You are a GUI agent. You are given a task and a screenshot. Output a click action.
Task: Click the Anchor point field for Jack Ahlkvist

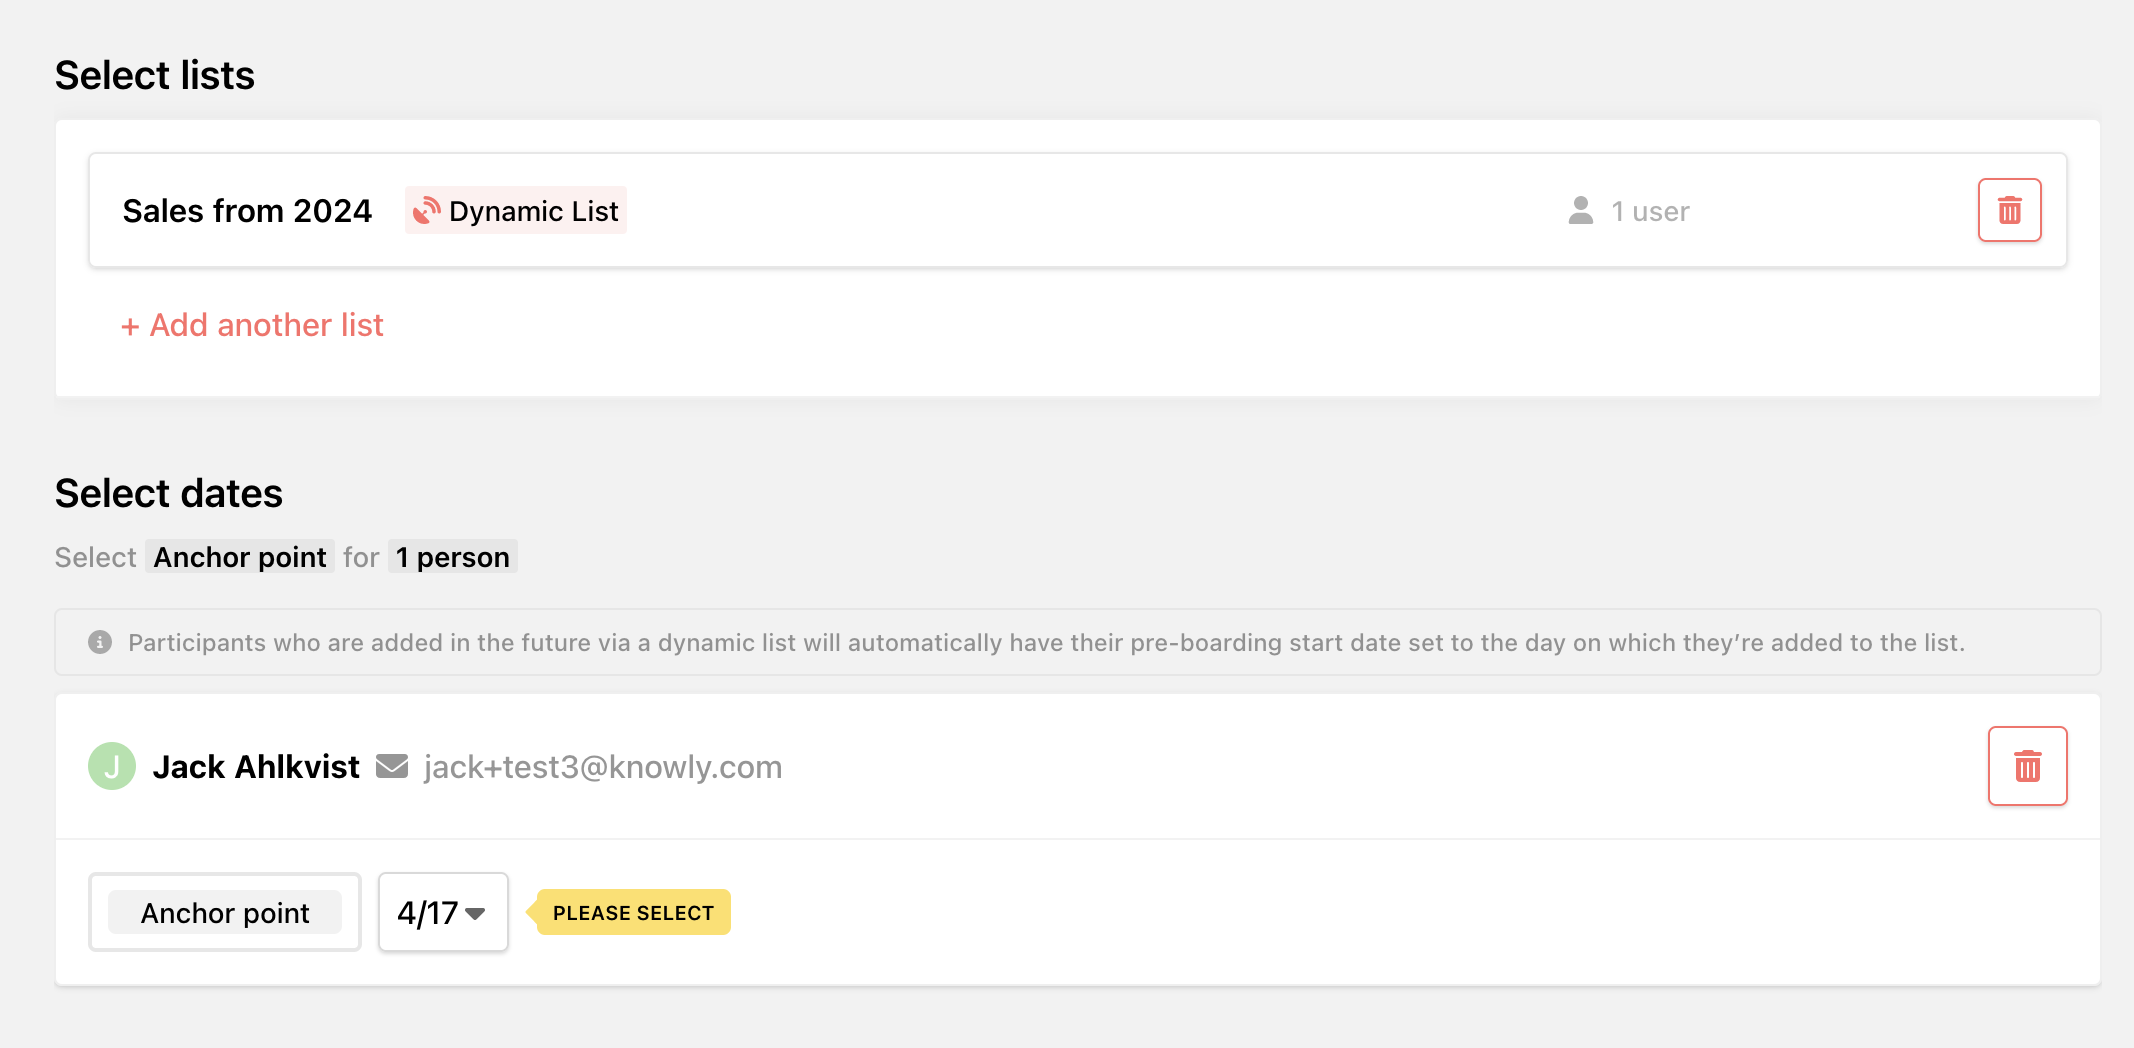pos(224,912)
